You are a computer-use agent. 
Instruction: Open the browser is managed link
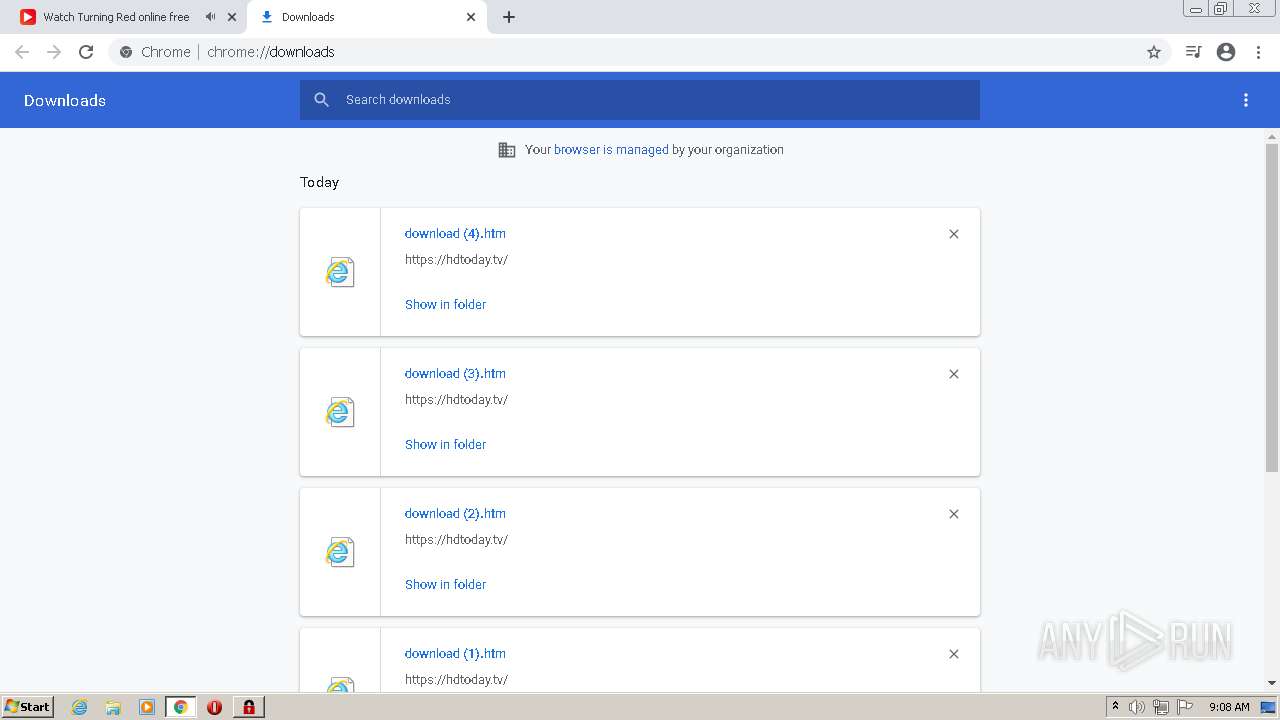tap(611, 150)
